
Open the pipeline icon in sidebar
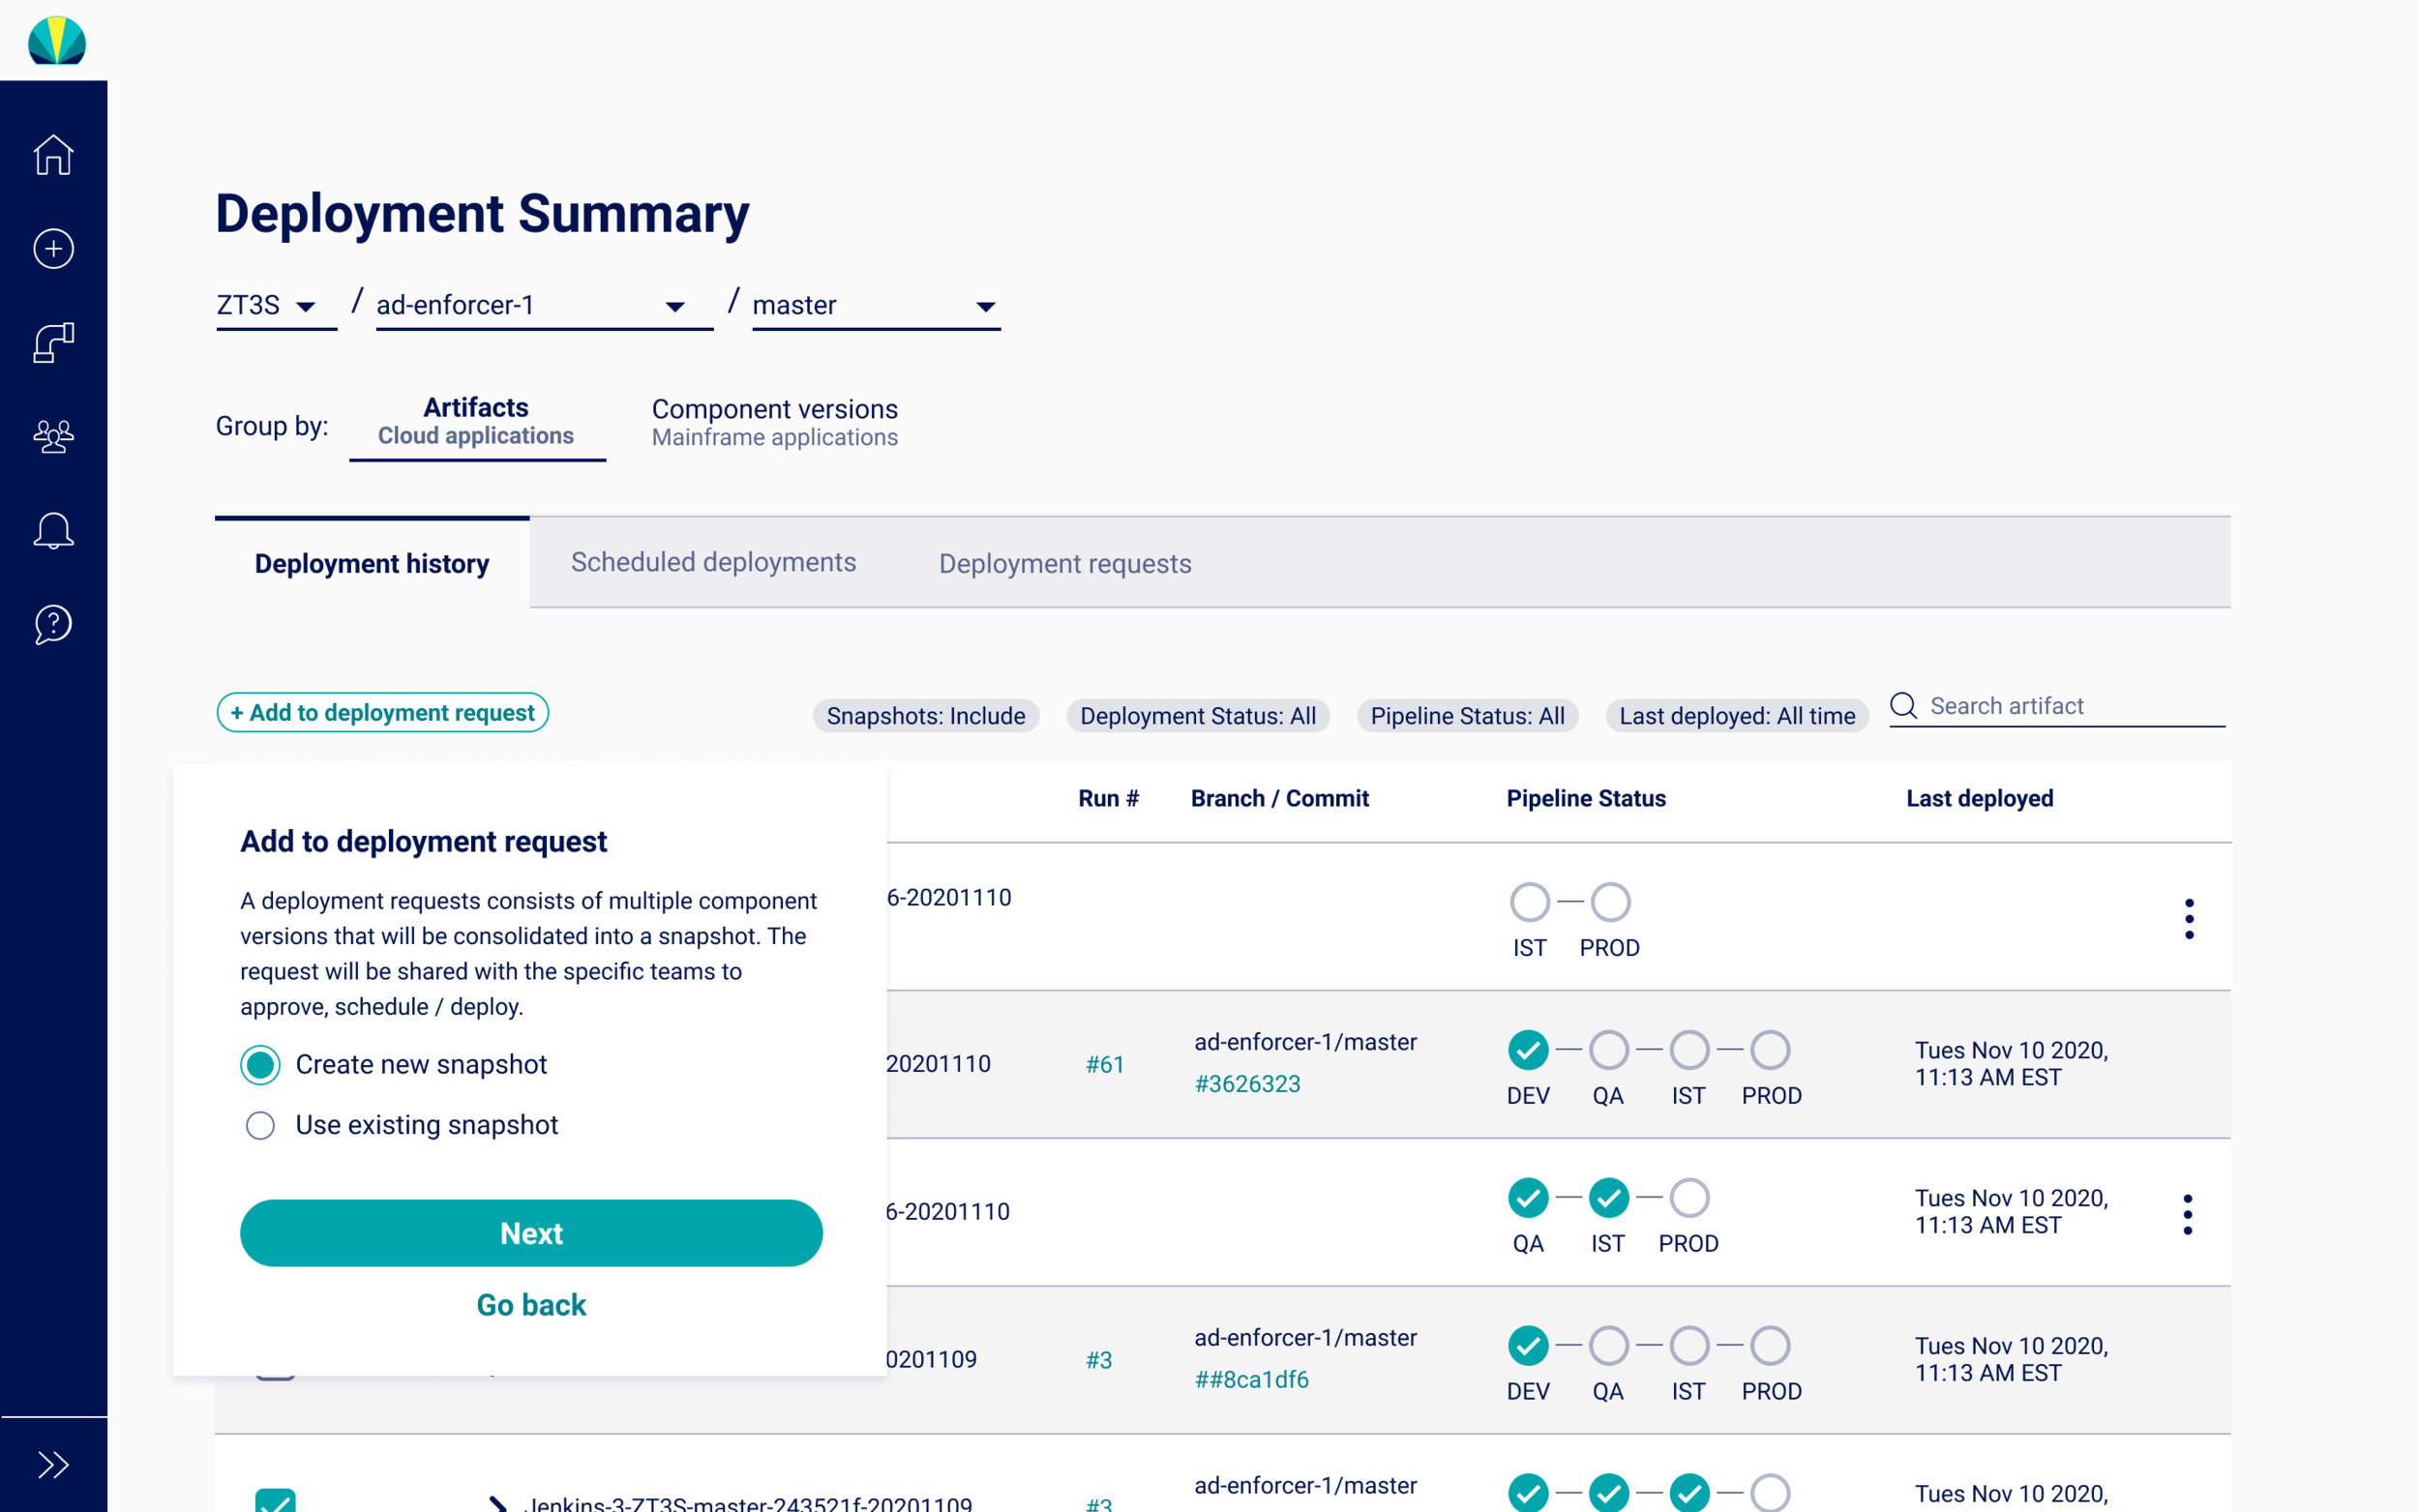pos(53,342)
